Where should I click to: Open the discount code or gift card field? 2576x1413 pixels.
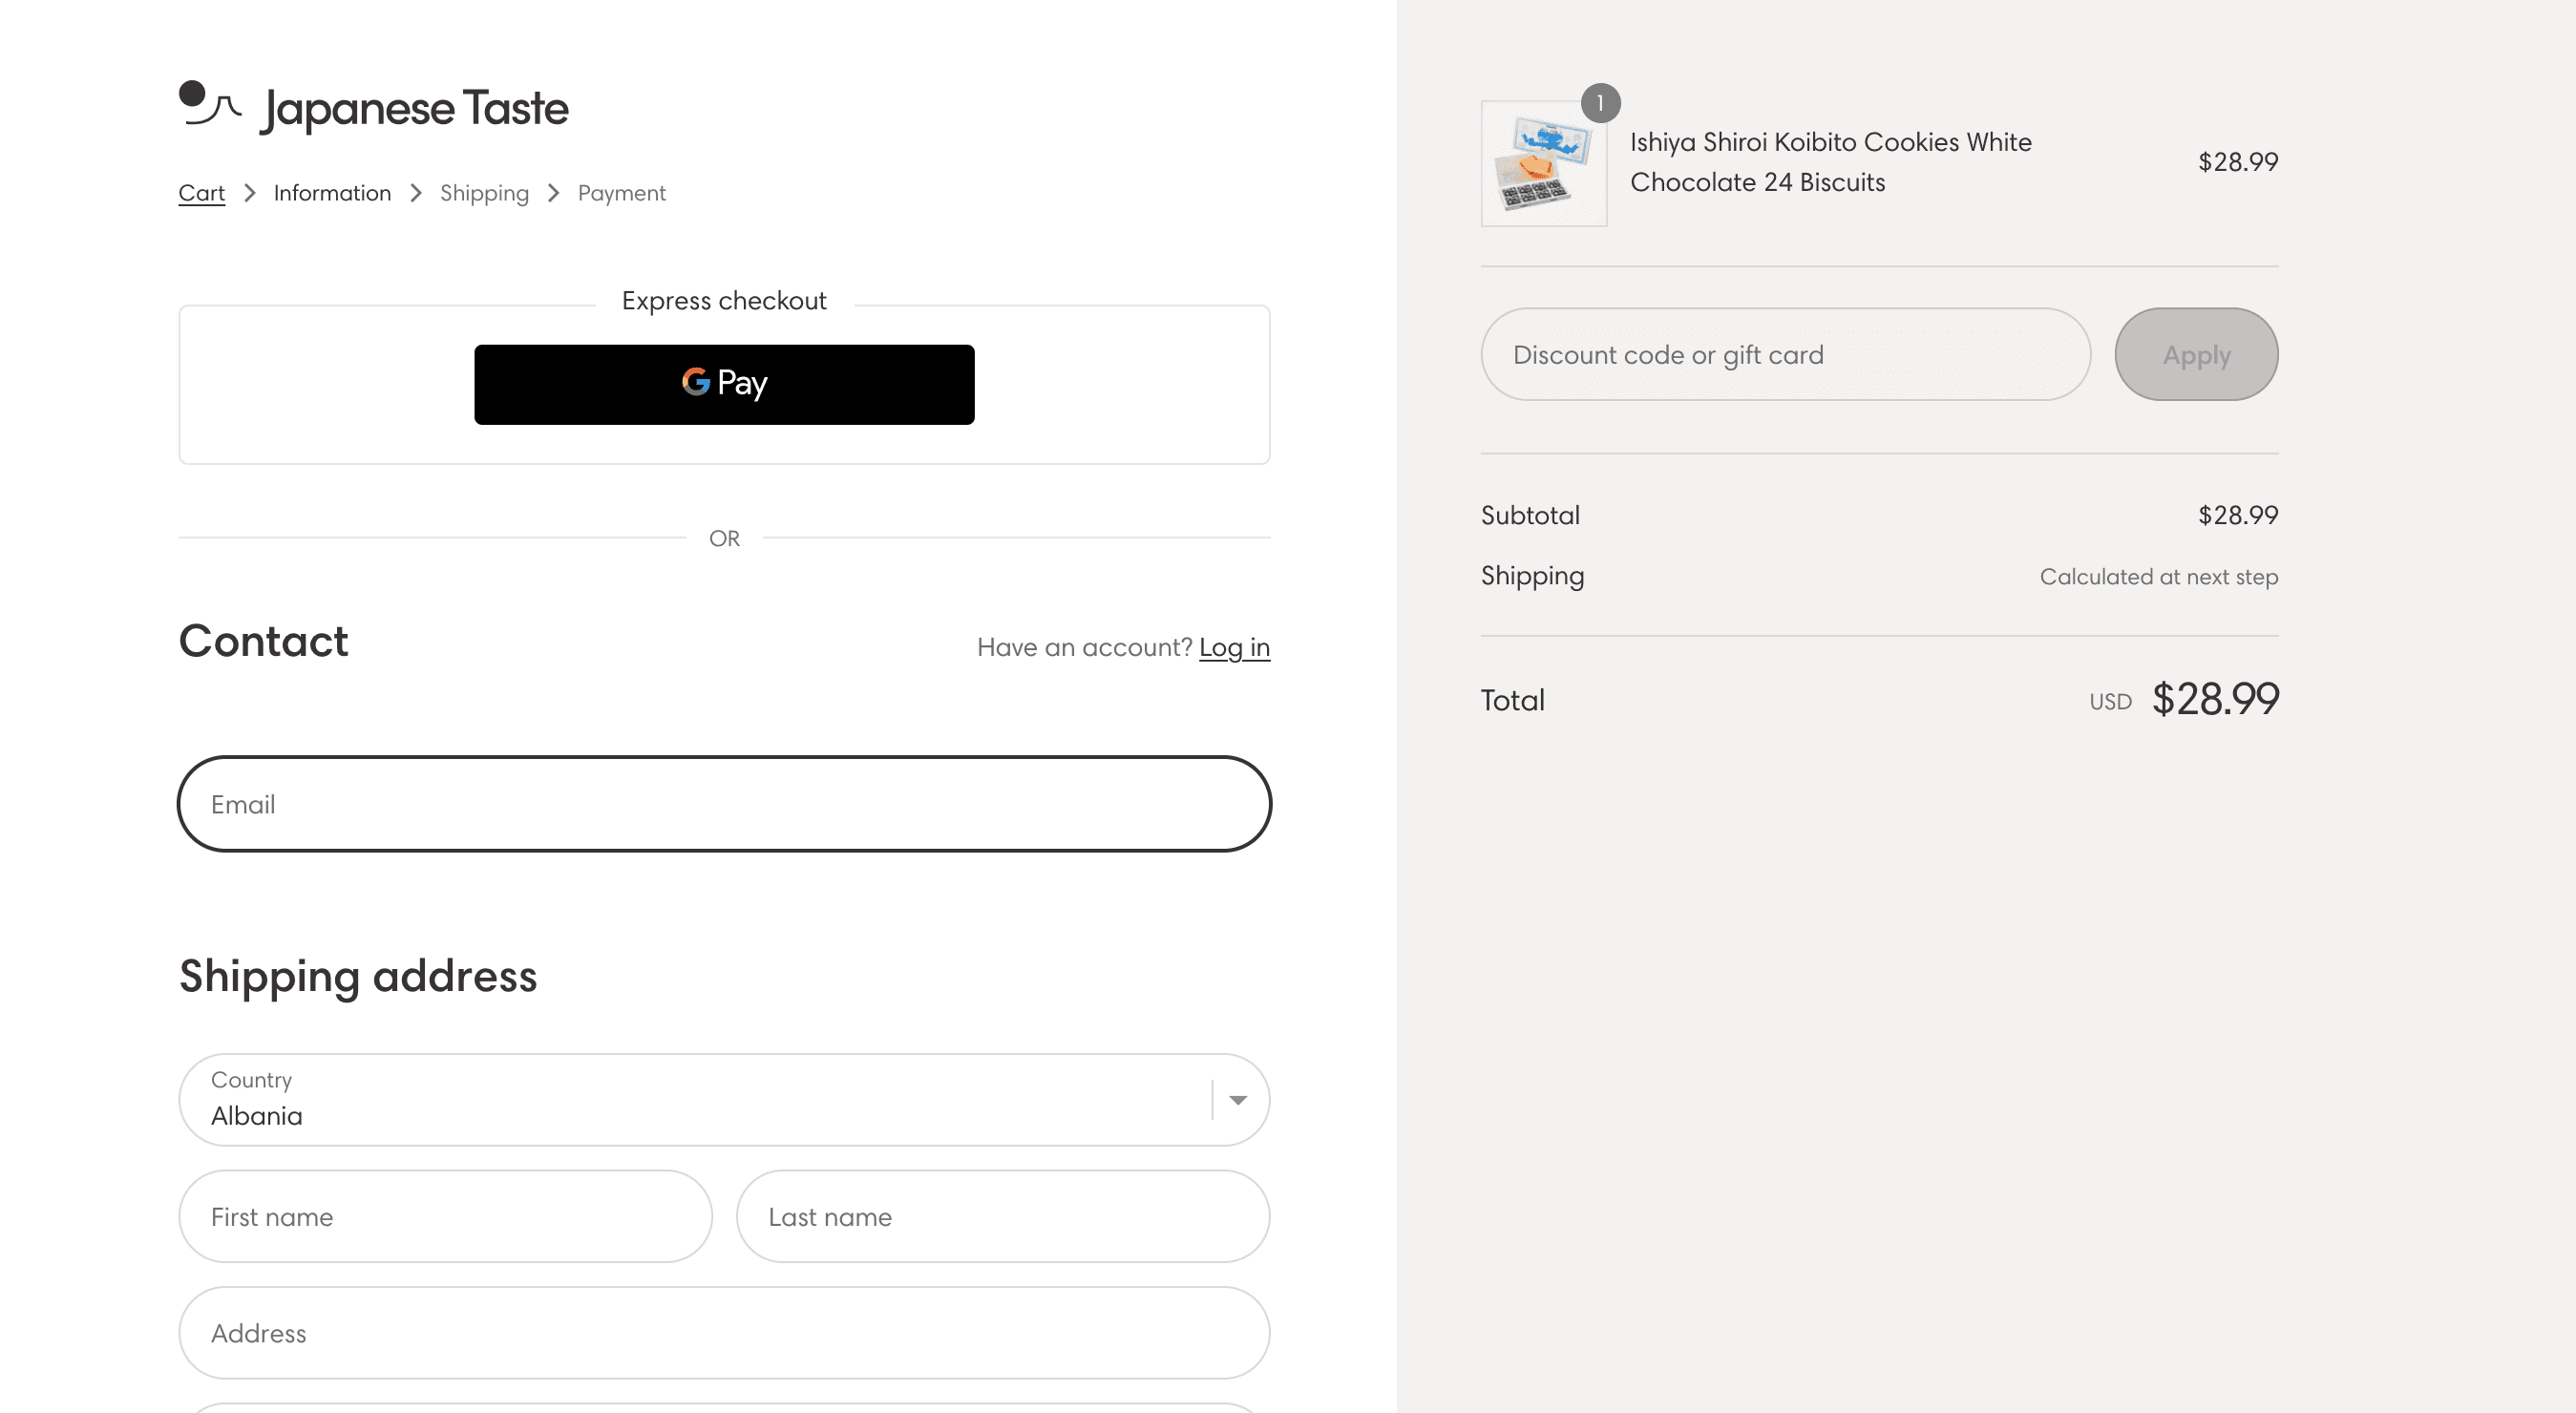(1786, 353)
